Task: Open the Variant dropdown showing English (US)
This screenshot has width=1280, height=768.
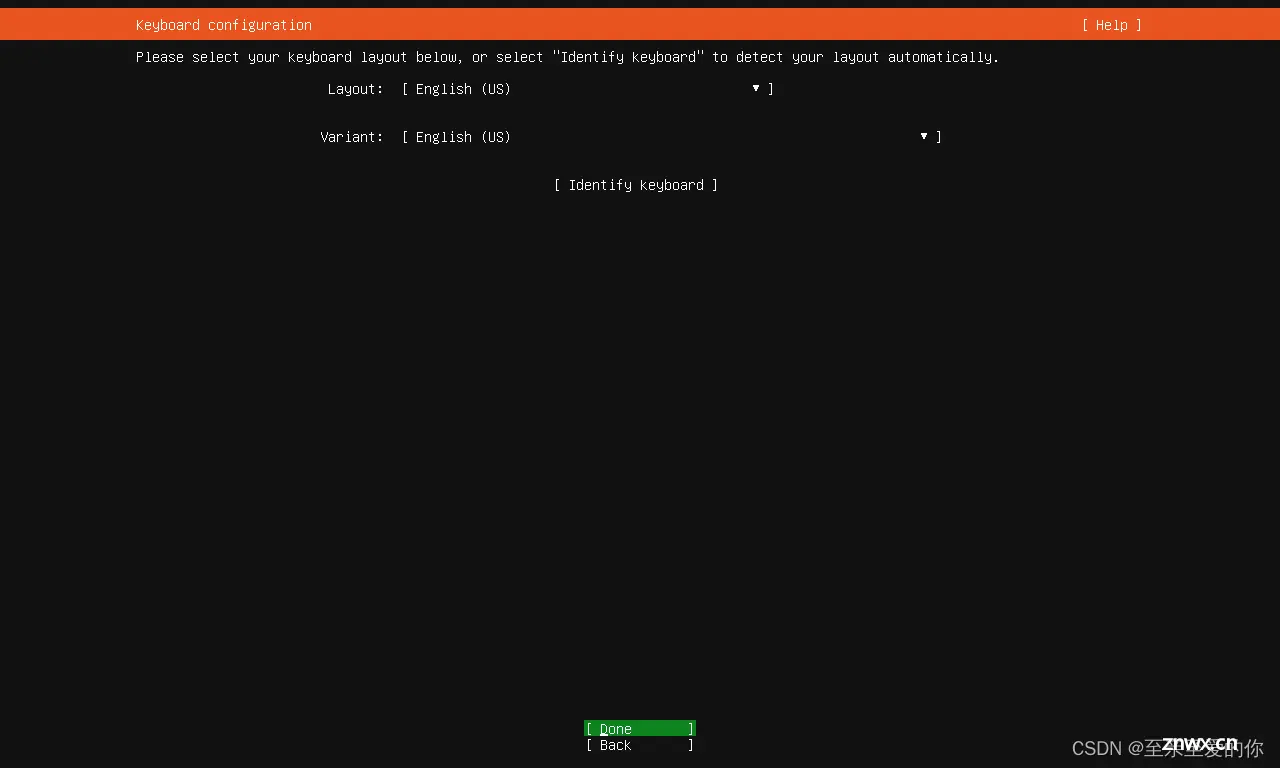Action: pos(671,137)
